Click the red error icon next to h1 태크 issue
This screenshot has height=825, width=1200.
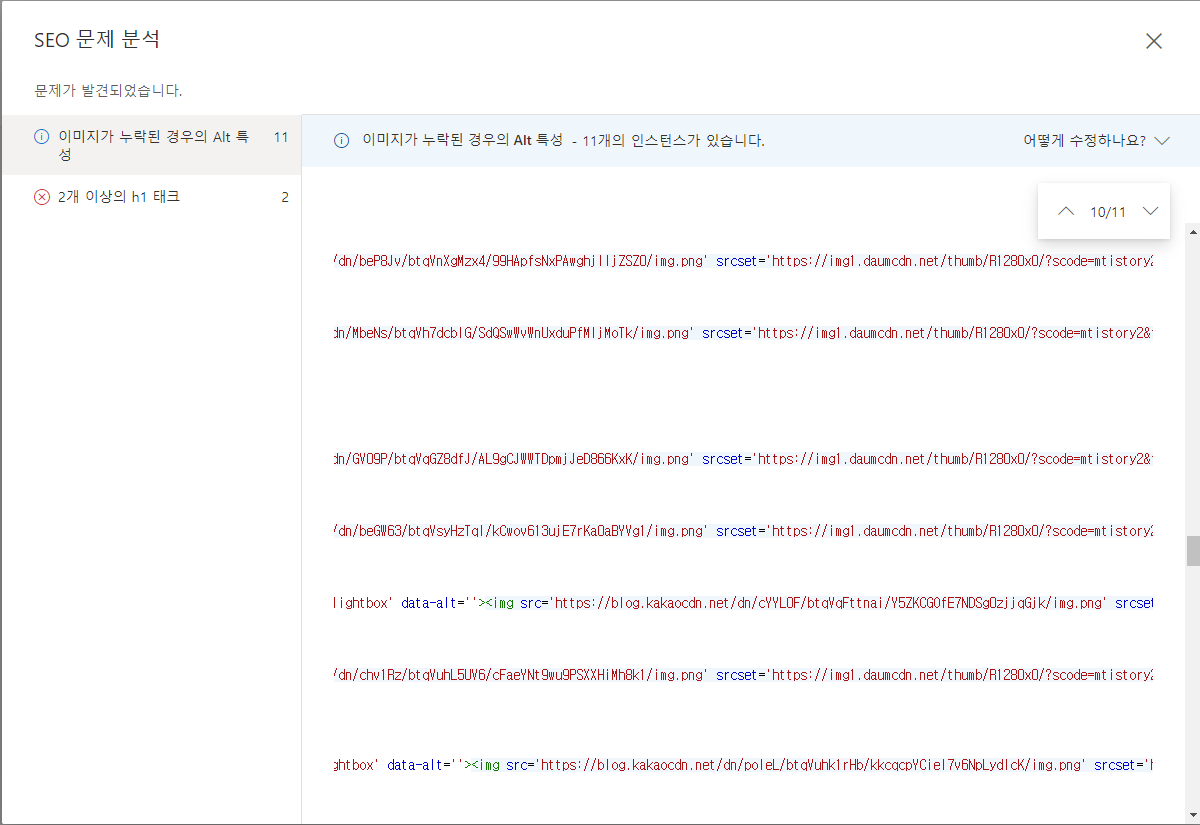41,196
